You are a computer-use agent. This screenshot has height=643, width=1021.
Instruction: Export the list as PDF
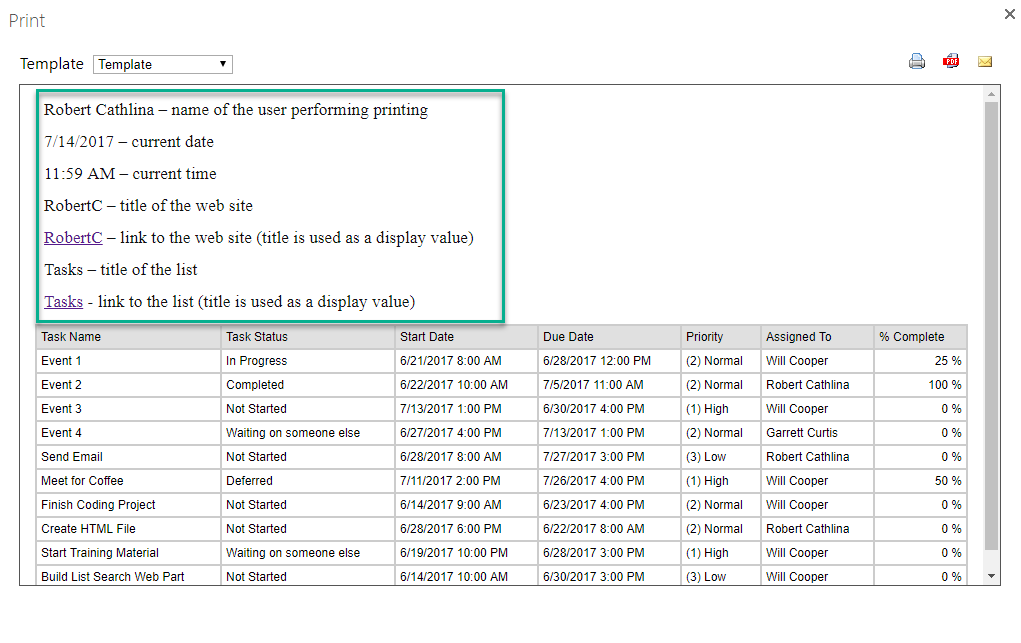point(951,61)
